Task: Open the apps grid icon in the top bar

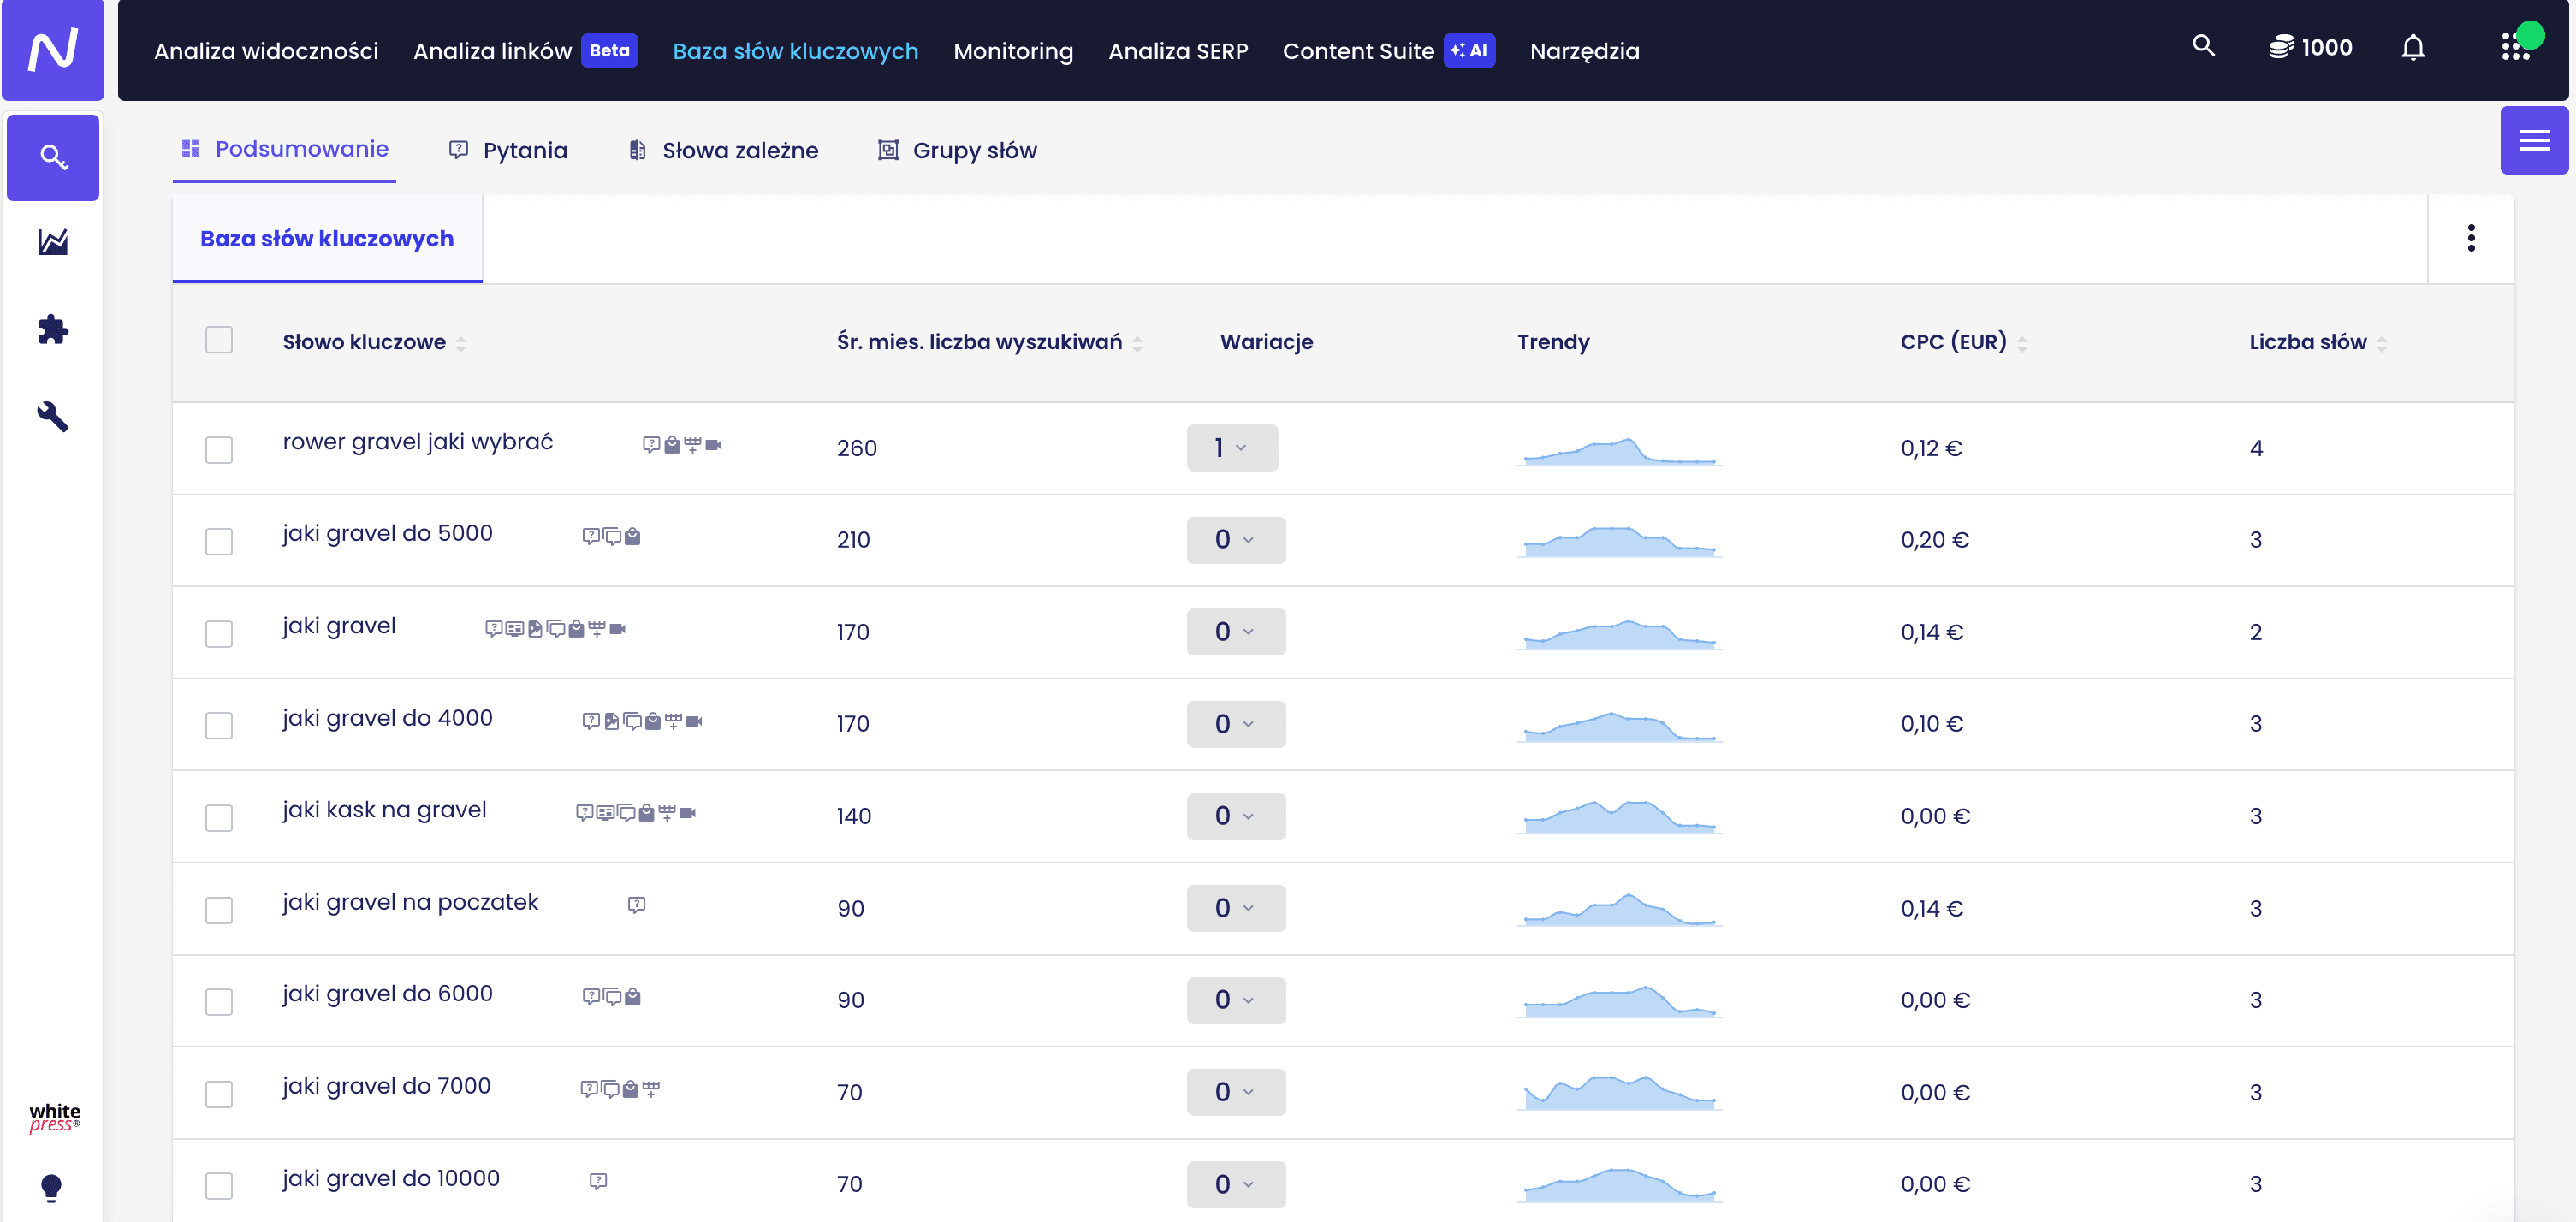Action: click(2515, 47)
